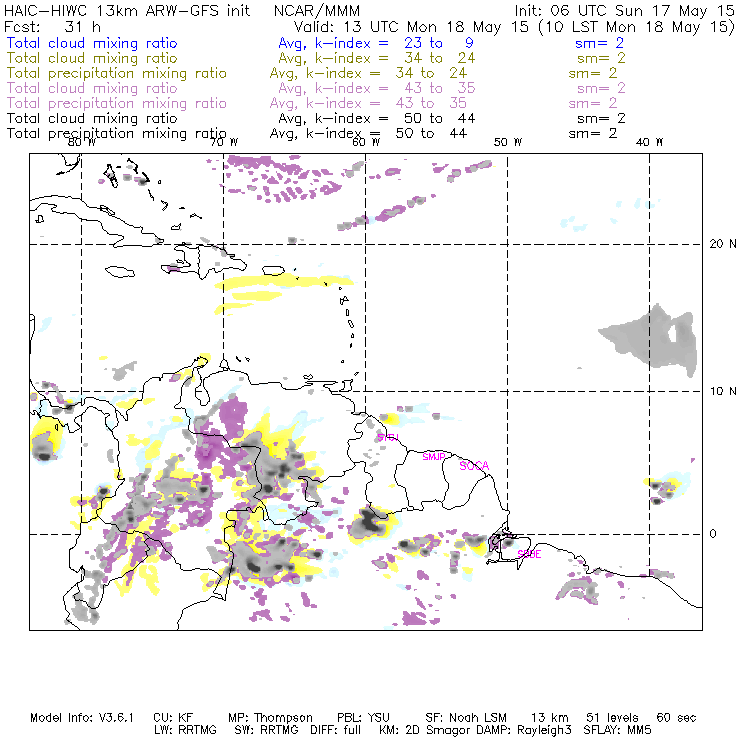740x740 pixels.
Task: Click the SOCA station marker on the map
Action: pyautogui.click(x=474, y=466)
